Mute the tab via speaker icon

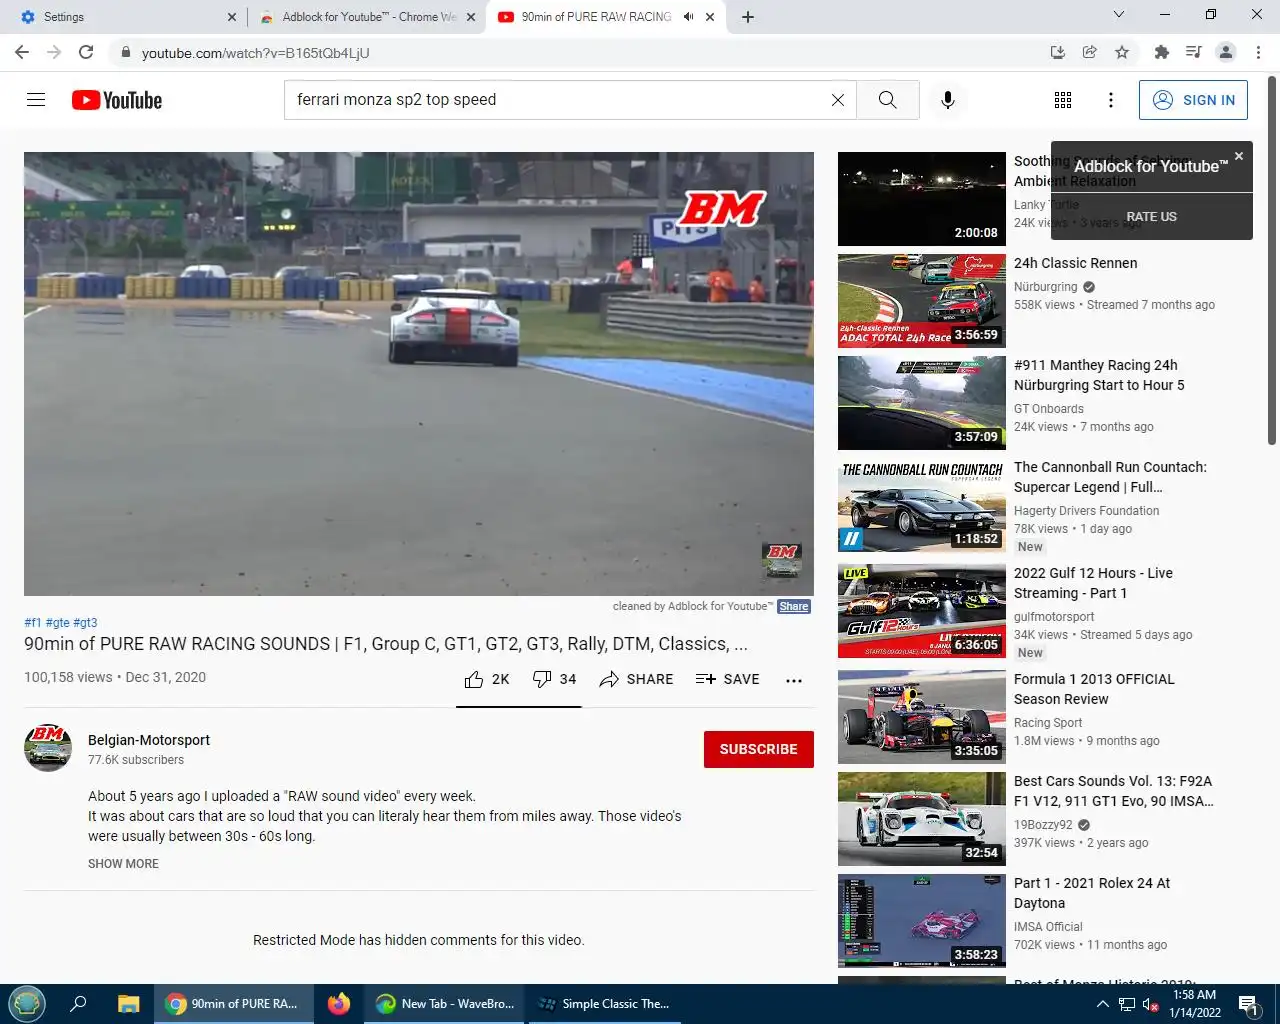(x=689, y=17)
